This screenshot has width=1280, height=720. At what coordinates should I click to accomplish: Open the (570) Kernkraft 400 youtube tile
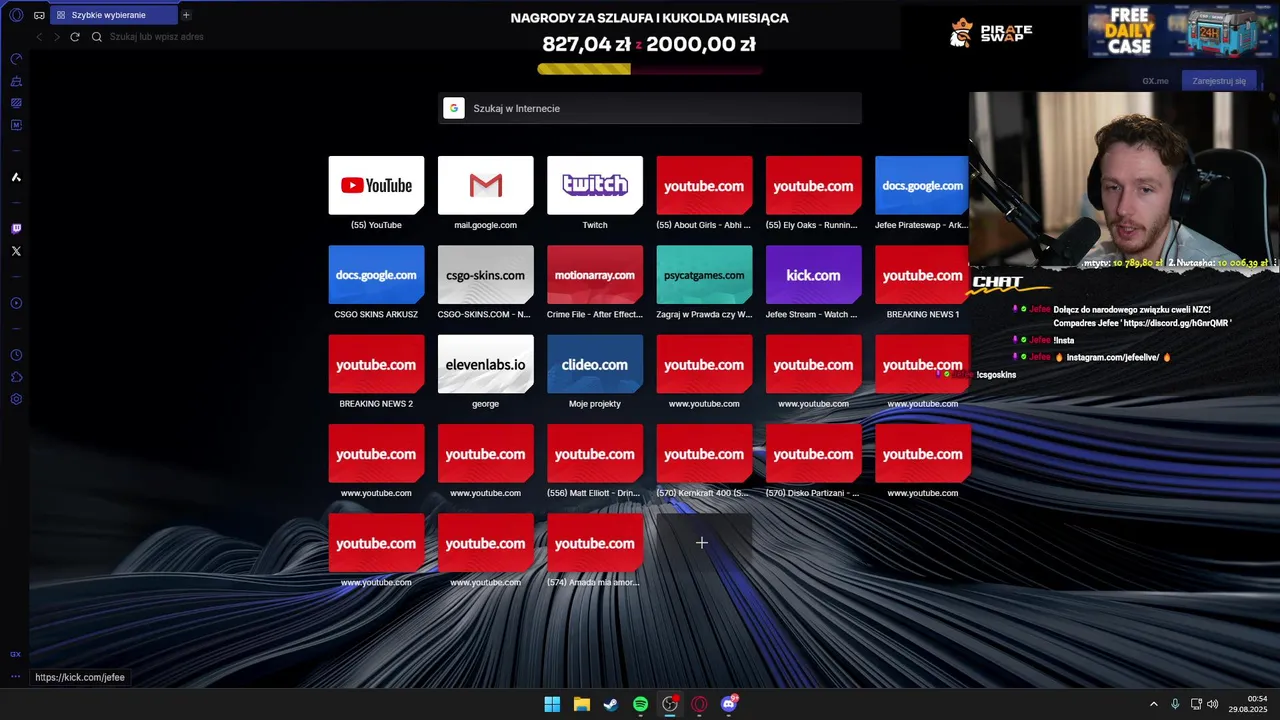[x=704, y=454]
